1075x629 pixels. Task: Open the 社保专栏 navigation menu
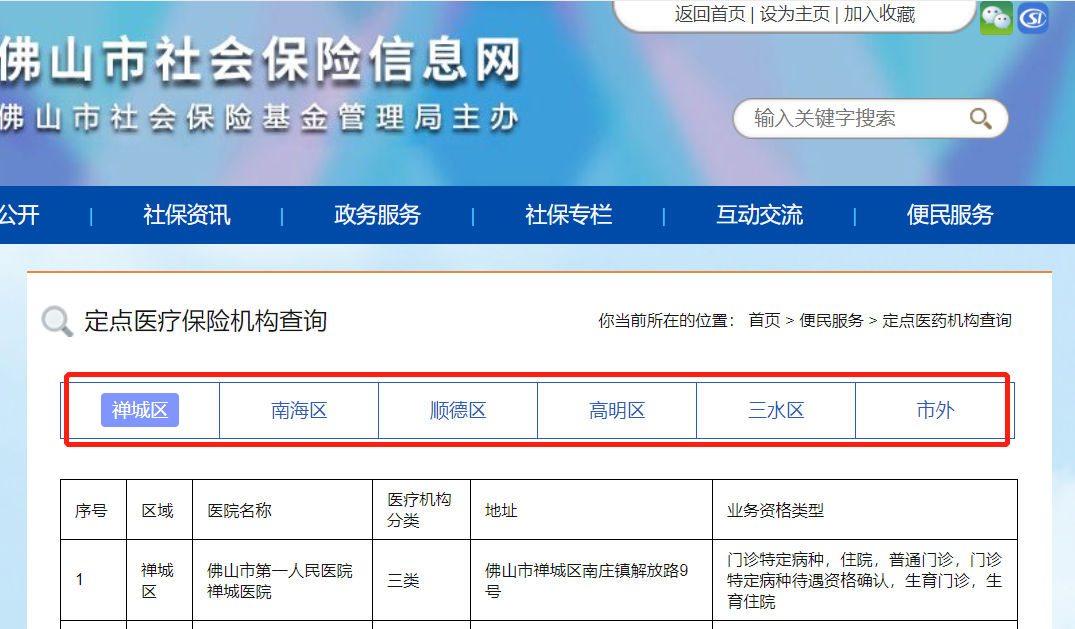(x=568, y=215)
